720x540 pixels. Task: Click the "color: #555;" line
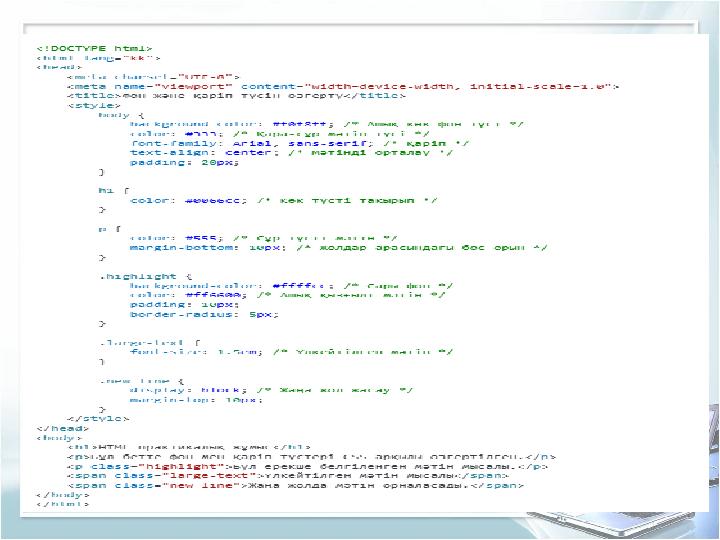(x=263, y=238)
